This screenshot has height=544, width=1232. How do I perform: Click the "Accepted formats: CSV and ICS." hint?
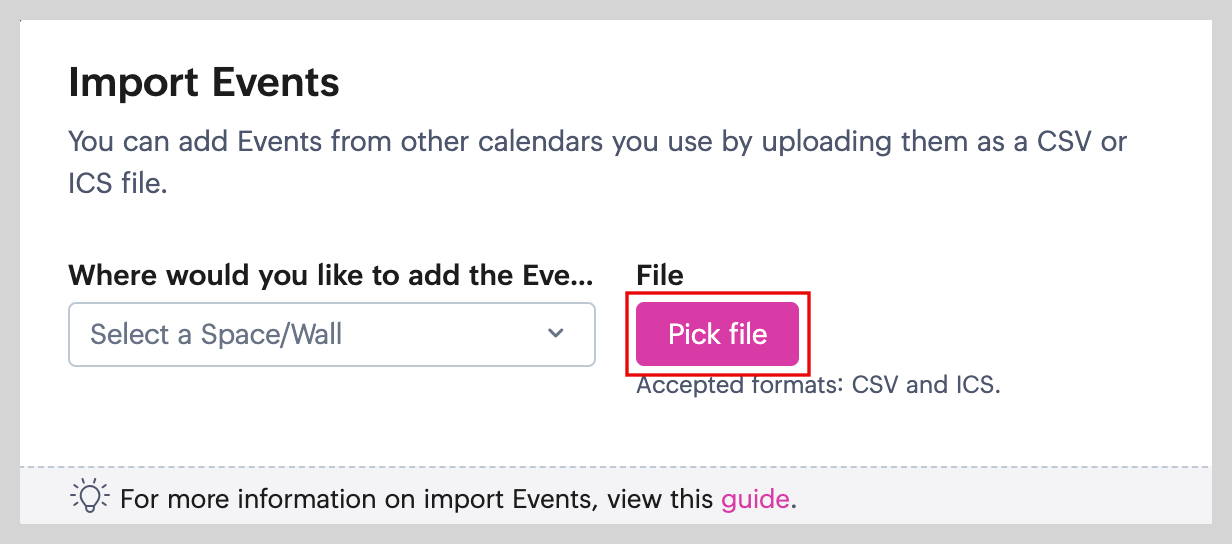pos(818,385)
